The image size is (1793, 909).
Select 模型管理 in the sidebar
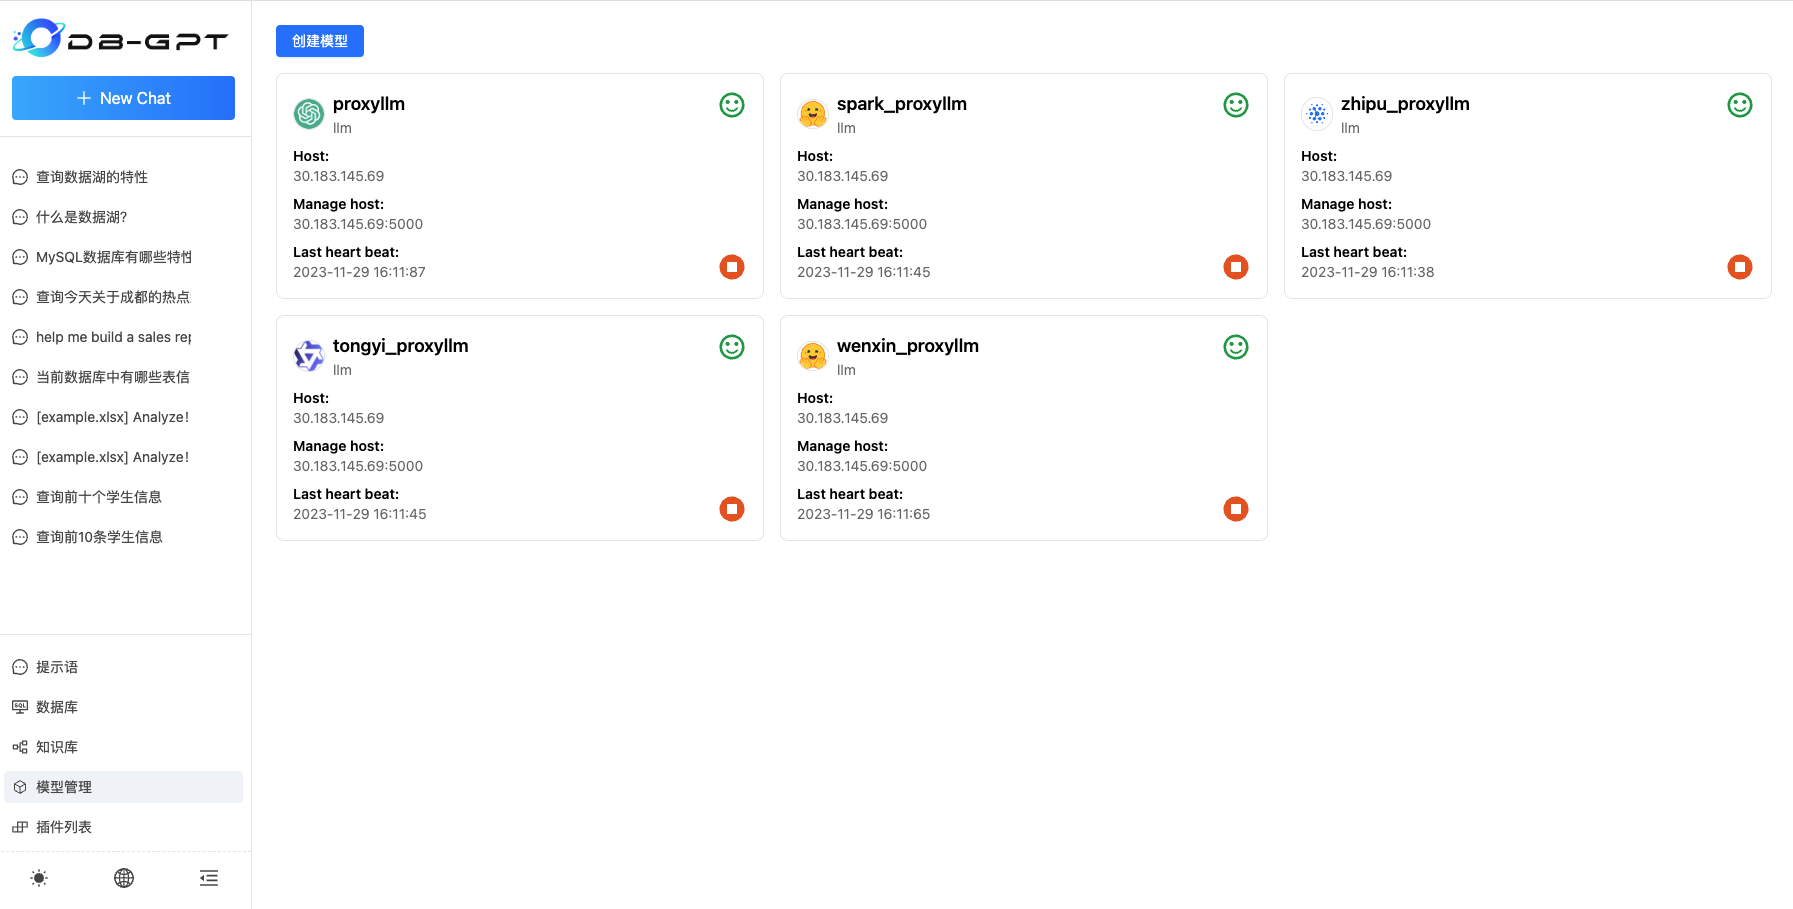(62, 786)
